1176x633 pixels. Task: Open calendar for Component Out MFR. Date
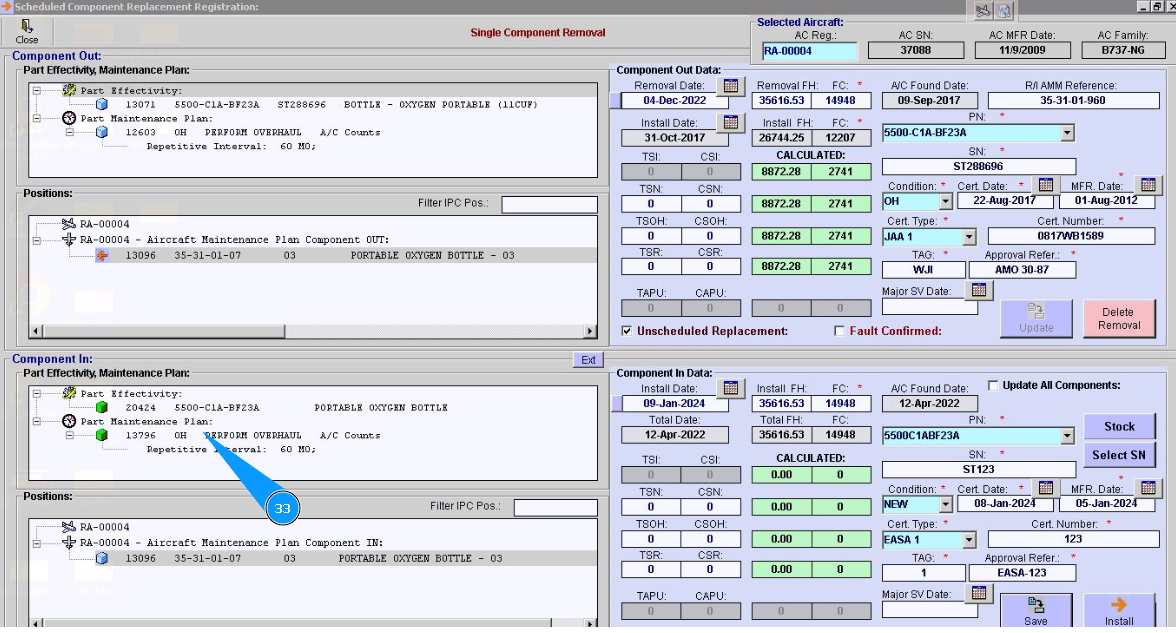[1148, 185]
